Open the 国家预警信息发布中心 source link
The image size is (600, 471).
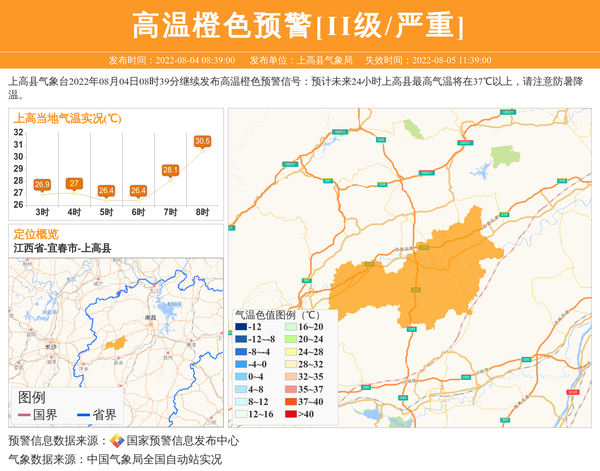[182, 441]
